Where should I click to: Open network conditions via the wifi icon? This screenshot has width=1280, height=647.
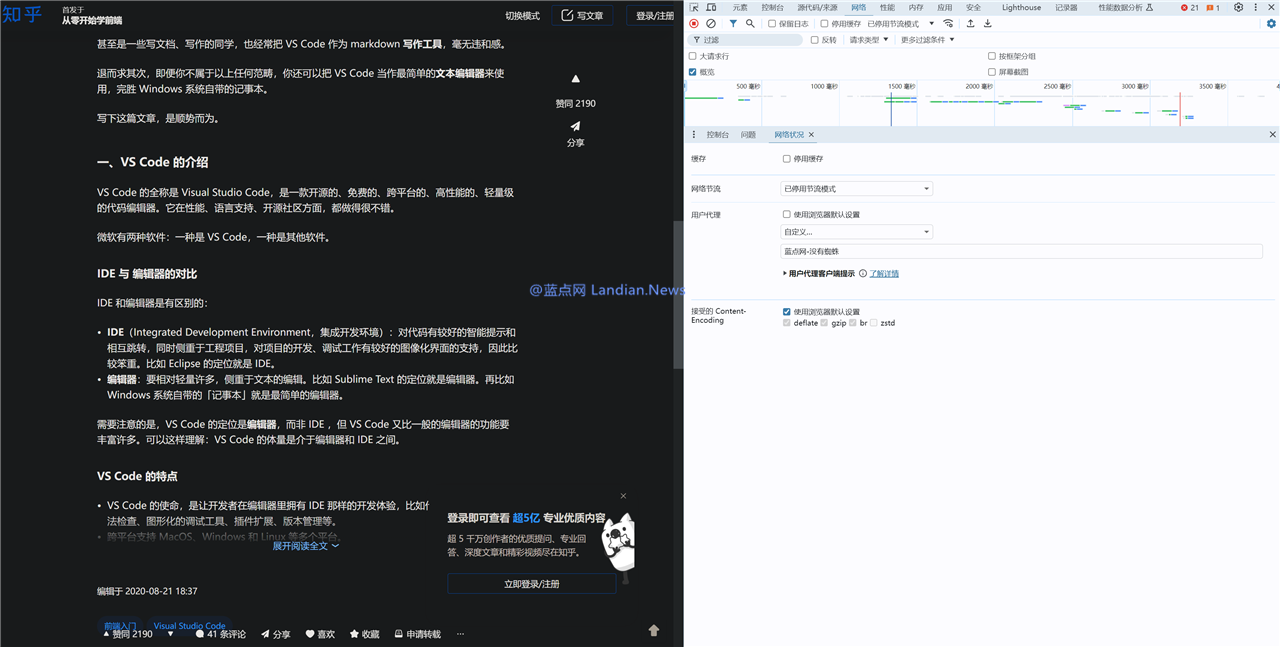click(x=948, y=23)
